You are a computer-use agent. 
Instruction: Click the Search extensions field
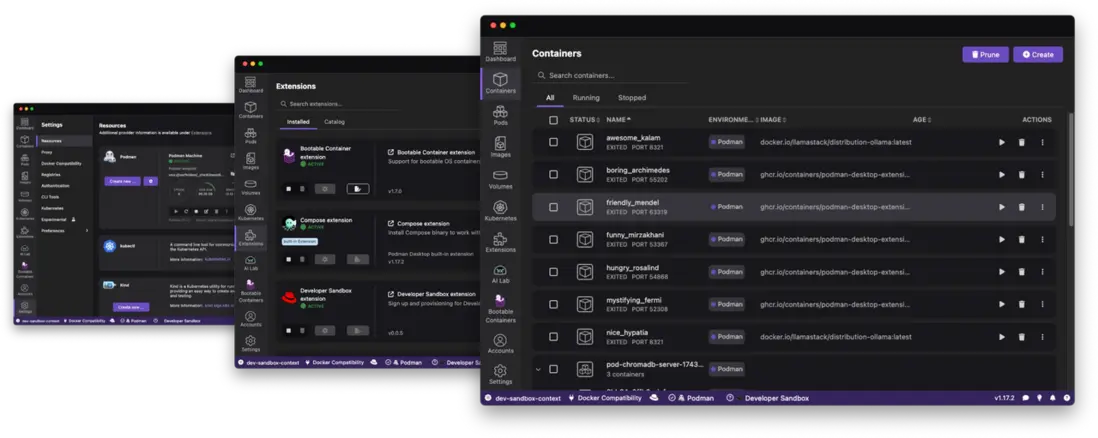(338, 104)
